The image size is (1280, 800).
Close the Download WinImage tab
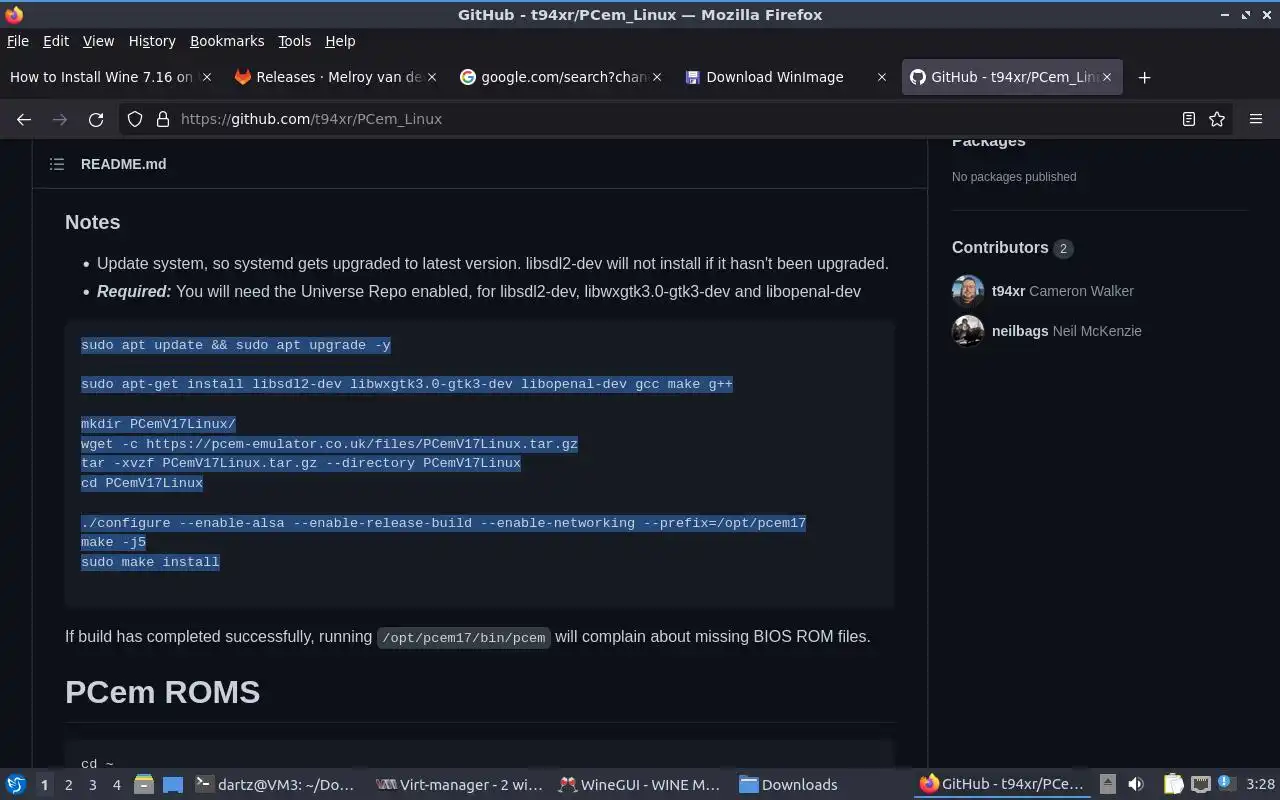click(x=881, y=77)
